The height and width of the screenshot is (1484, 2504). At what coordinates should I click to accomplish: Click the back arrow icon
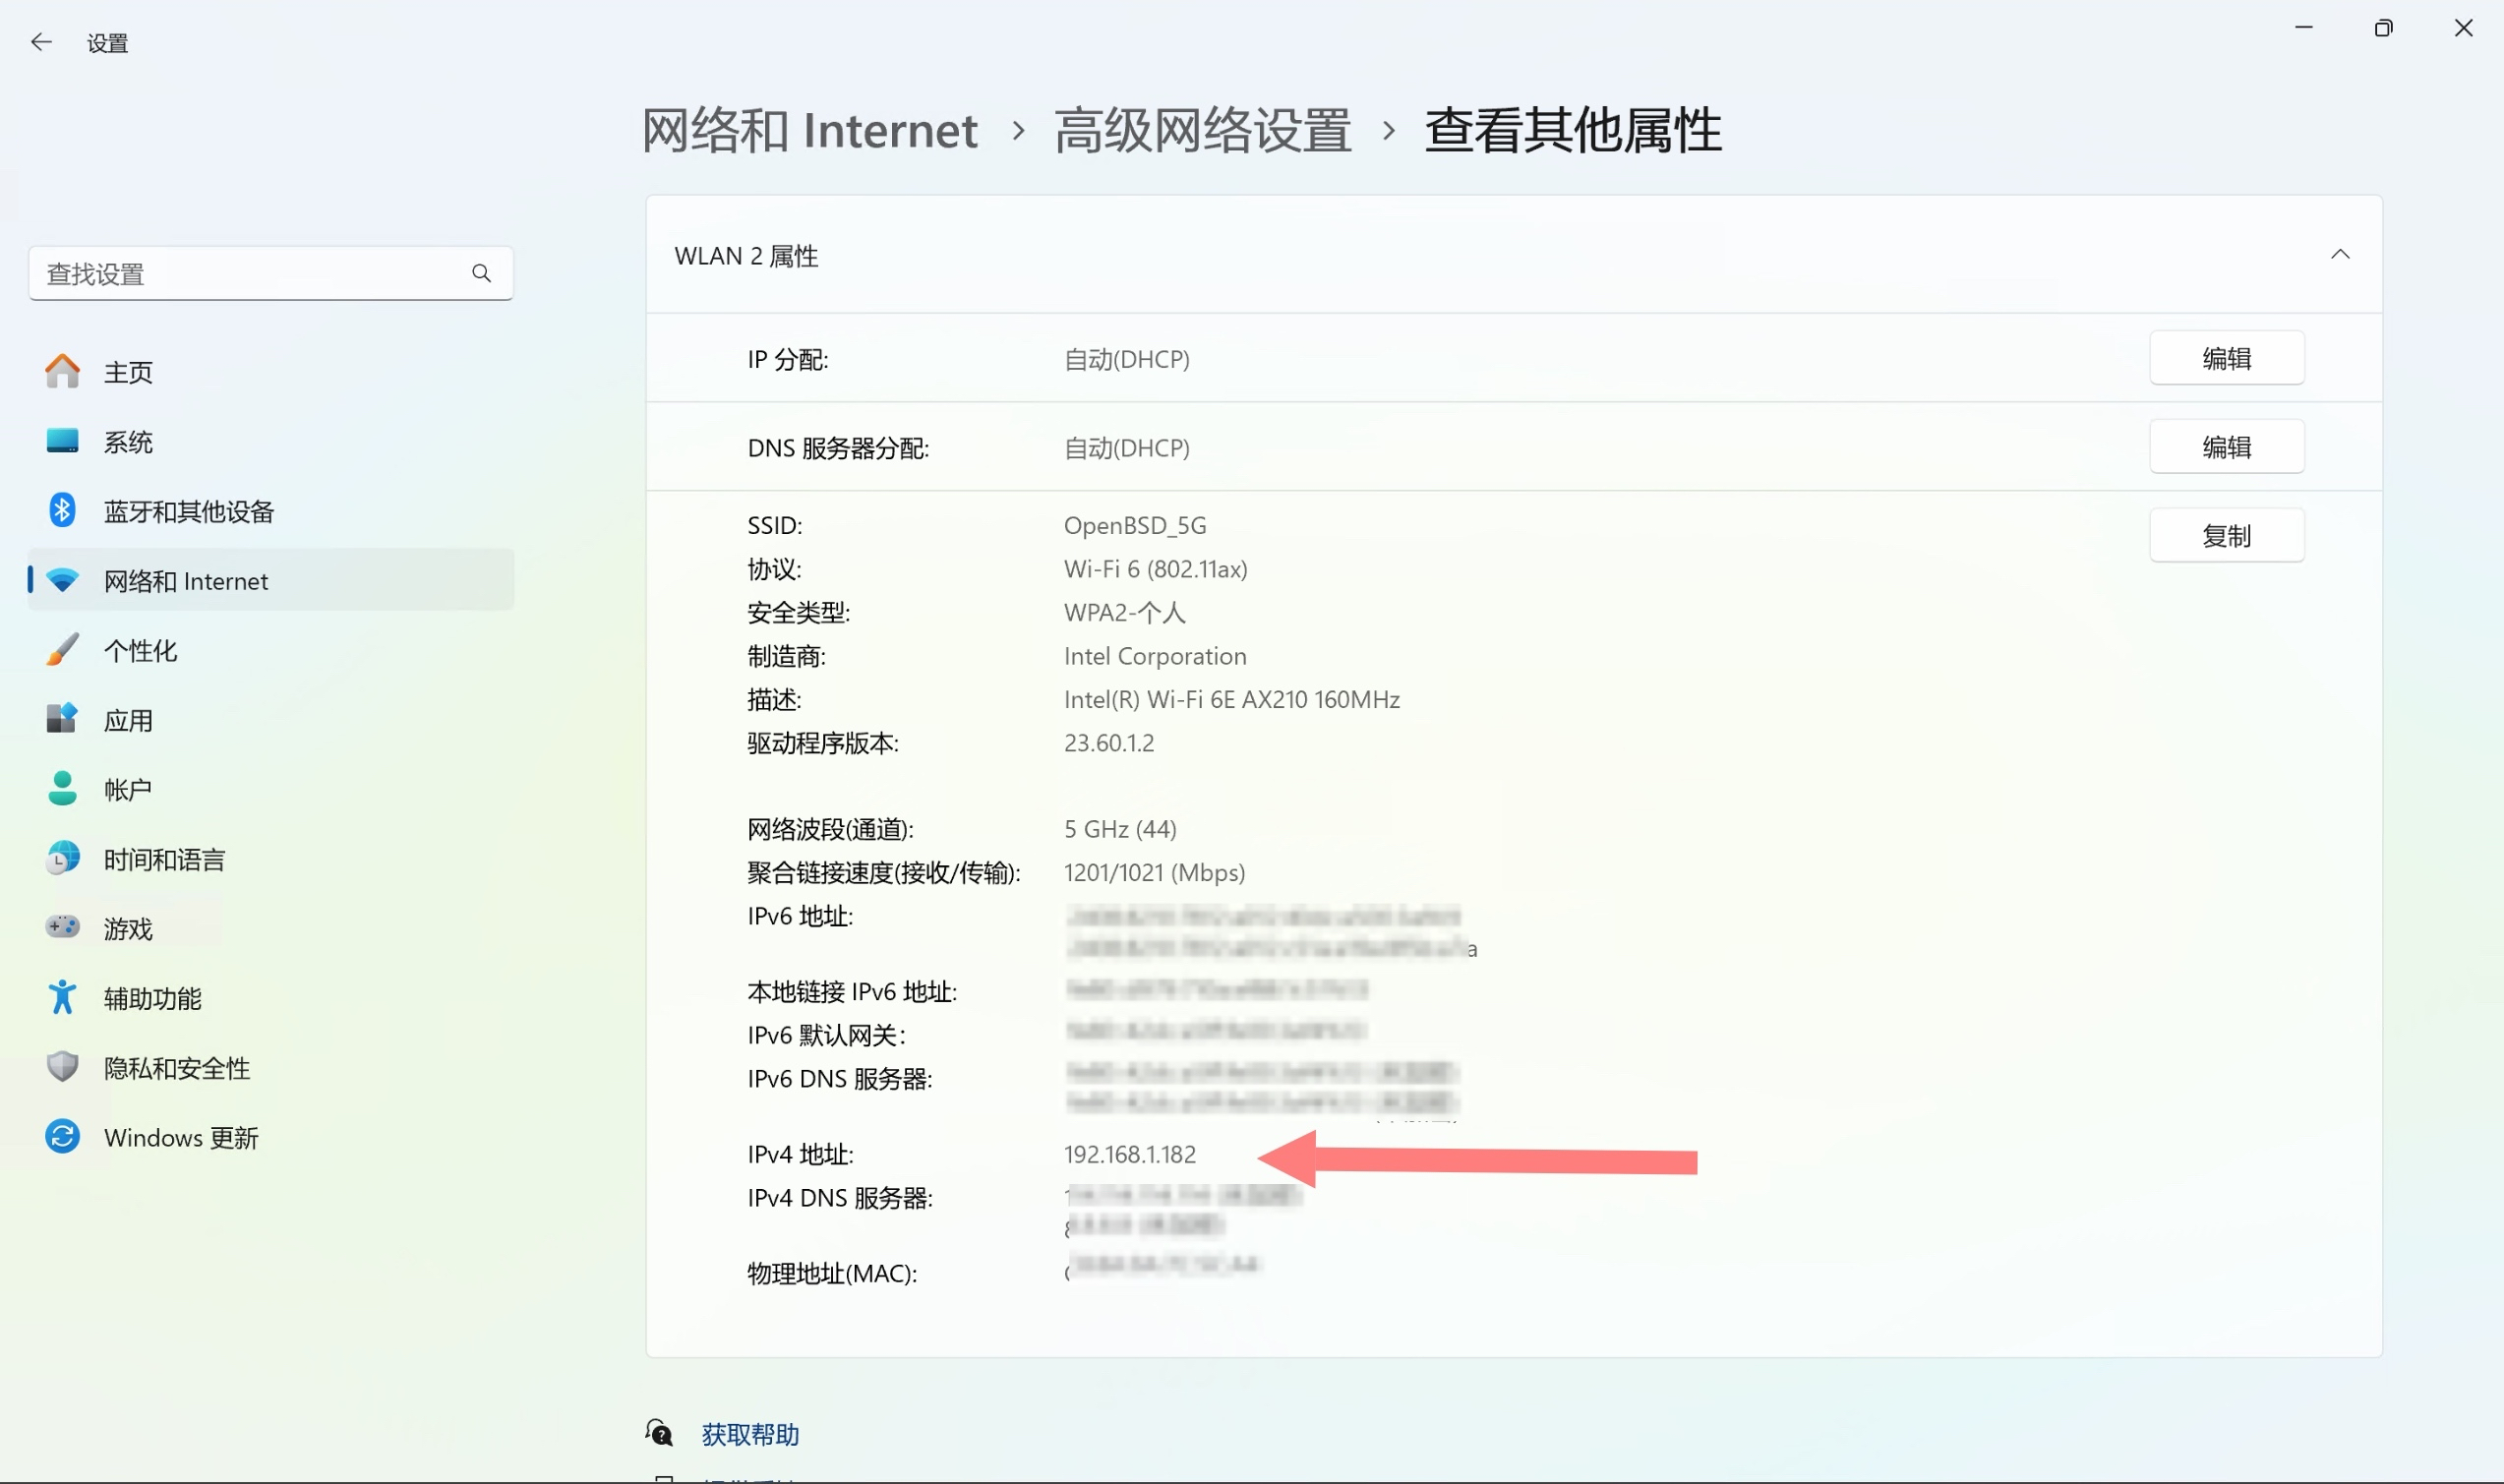point(41,42)
